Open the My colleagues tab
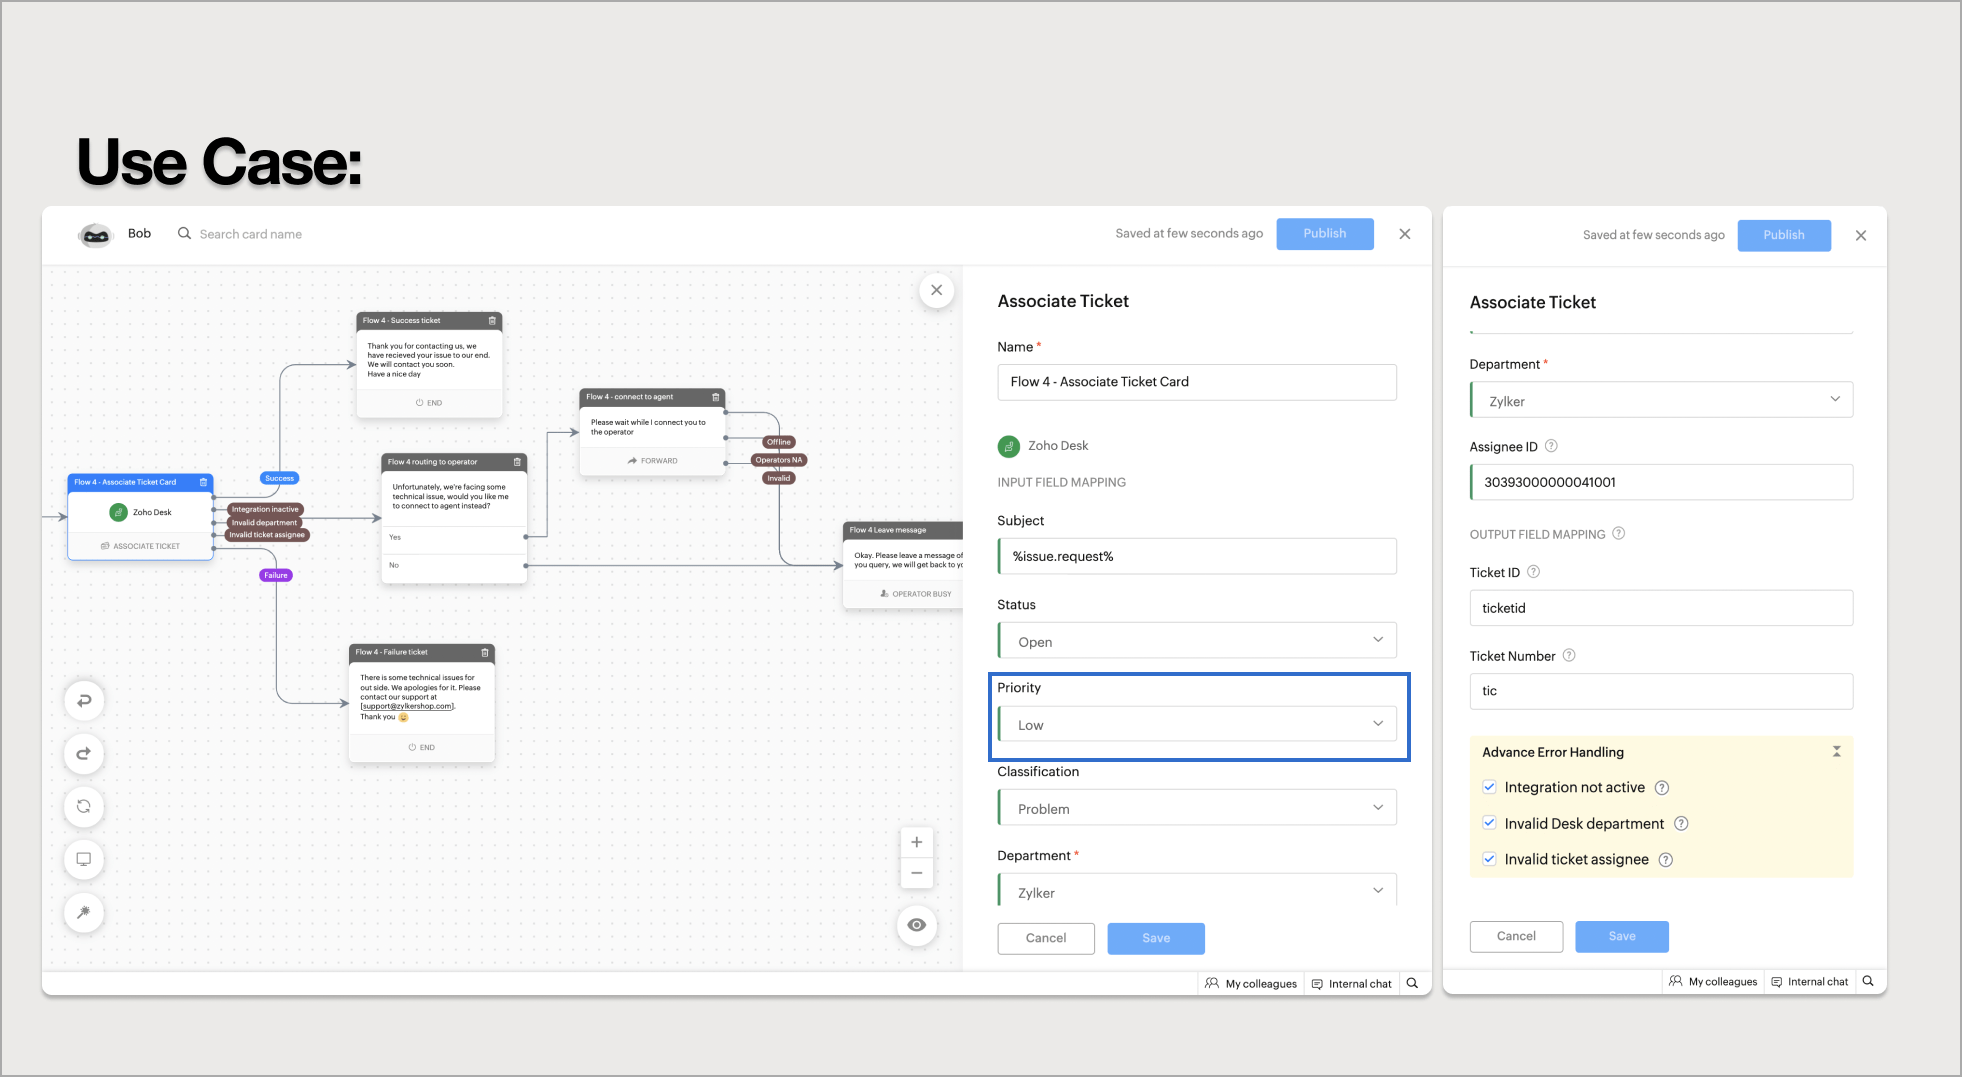This screenshot has width=1962, height=1077. pyautogui.click(x=1250, y=983)
